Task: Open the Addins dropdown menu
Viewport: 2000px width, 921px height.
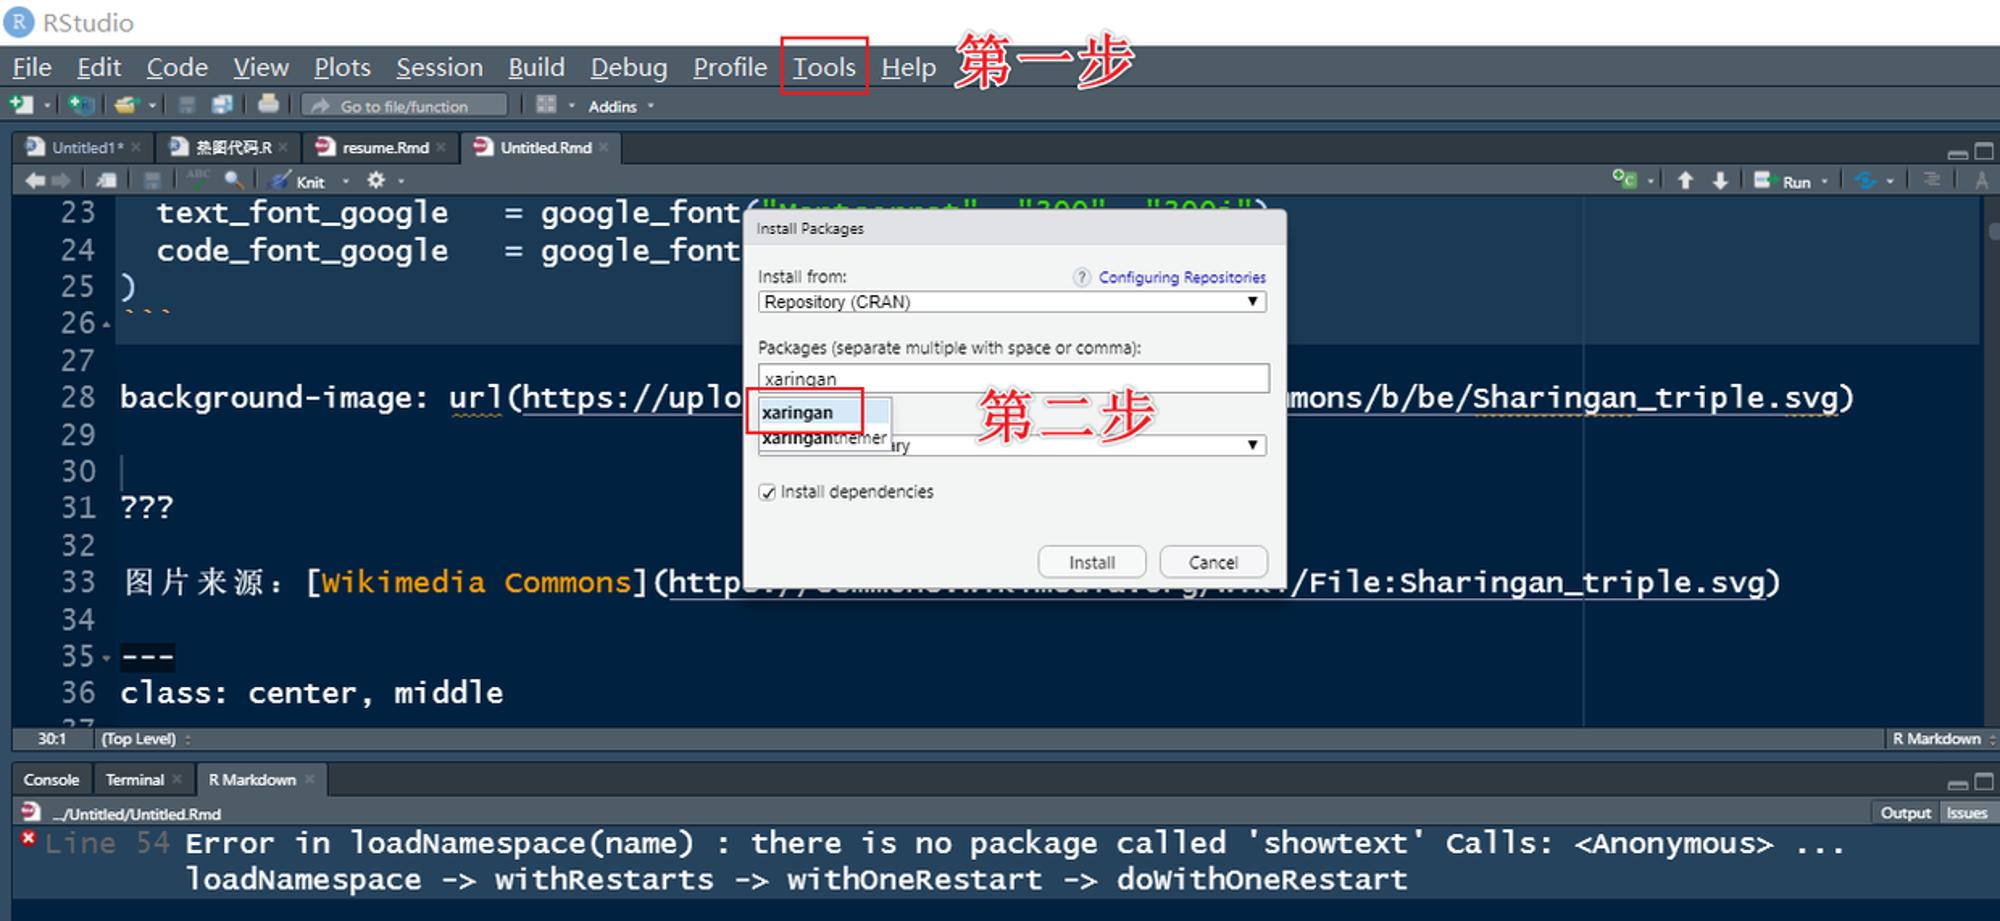Action: (620, 106)
